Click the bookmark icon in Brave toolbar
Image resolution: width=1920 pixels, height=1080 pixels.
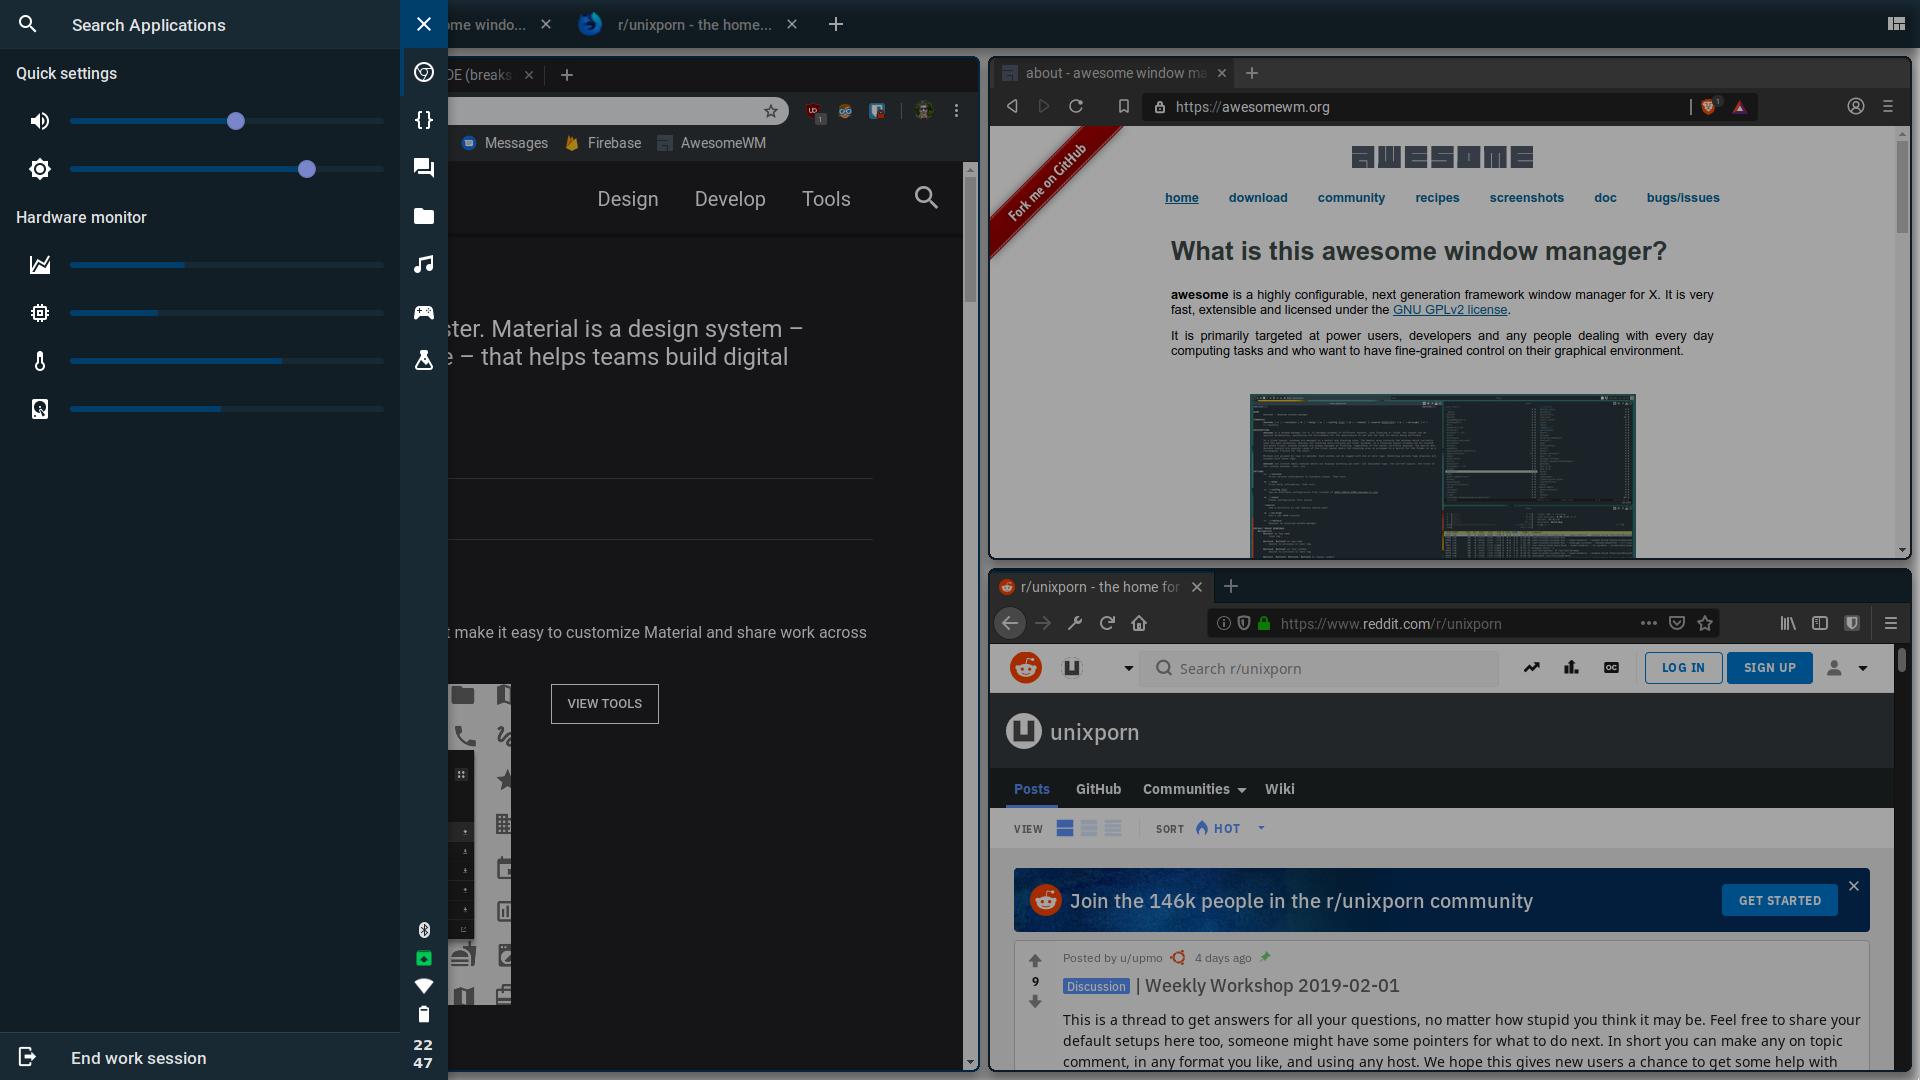tap(1124, 106)
